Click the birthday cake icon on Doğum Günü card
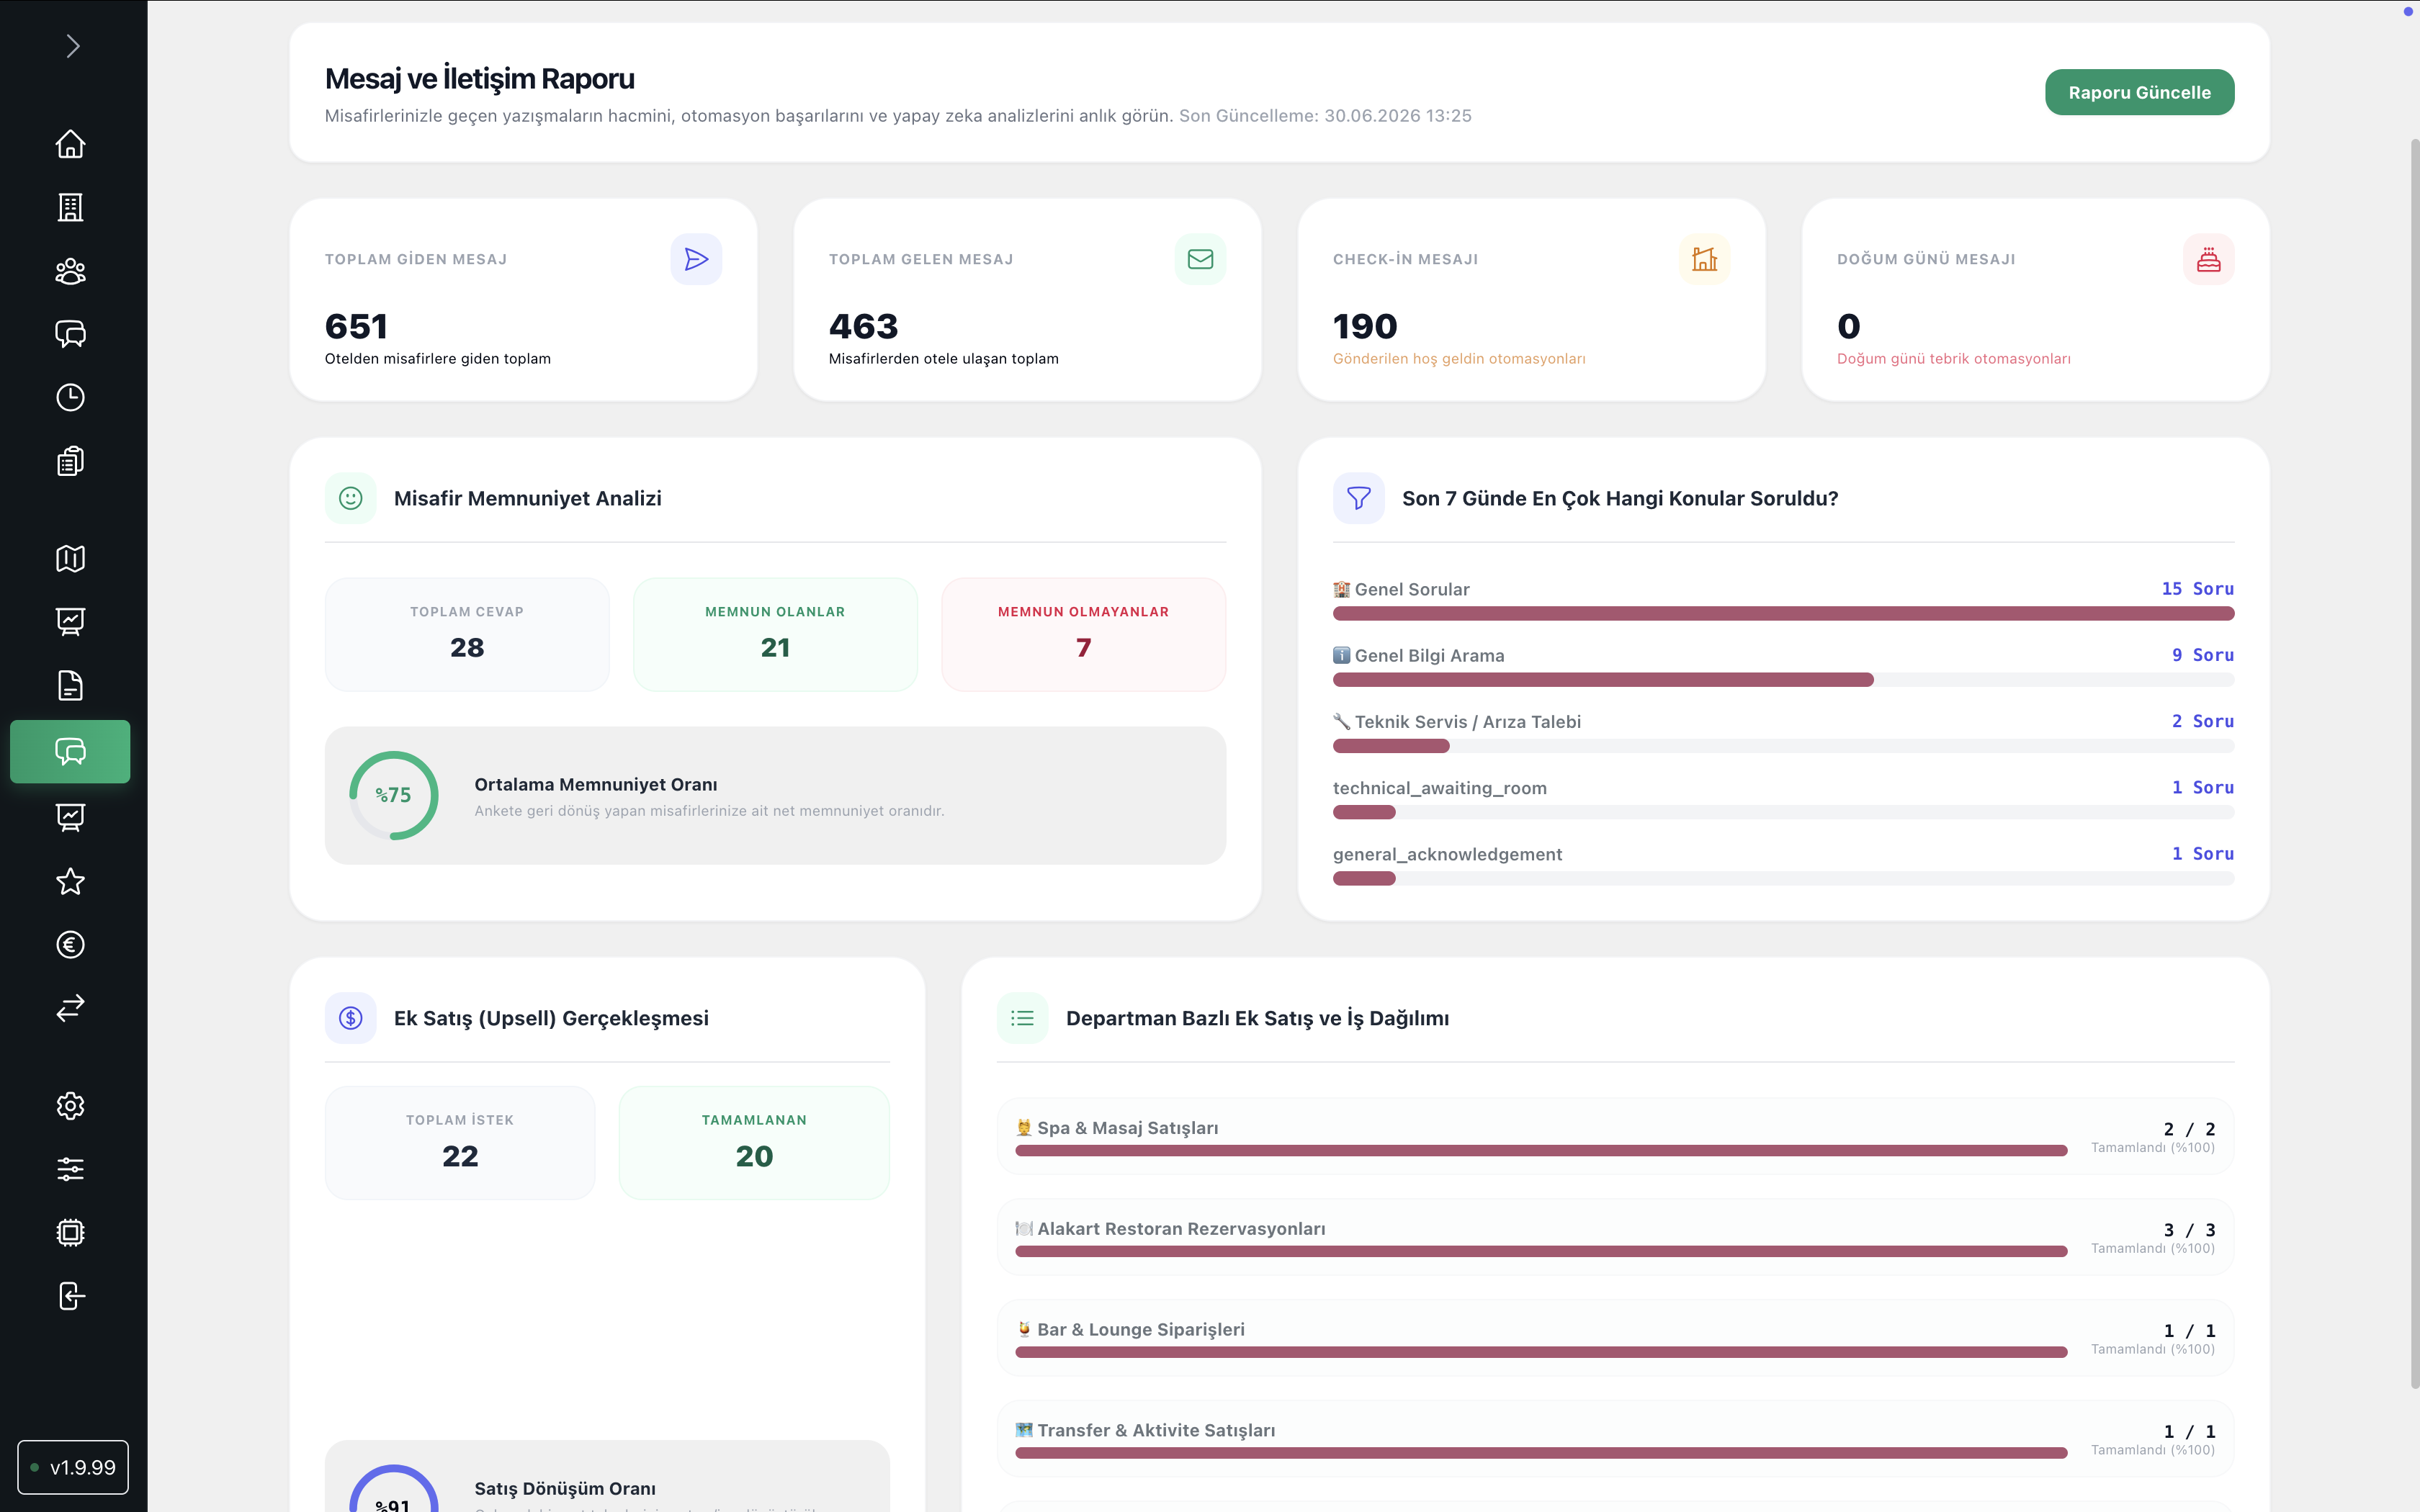Viewport: 2420px width, 1512px height. click(2208, 259)
